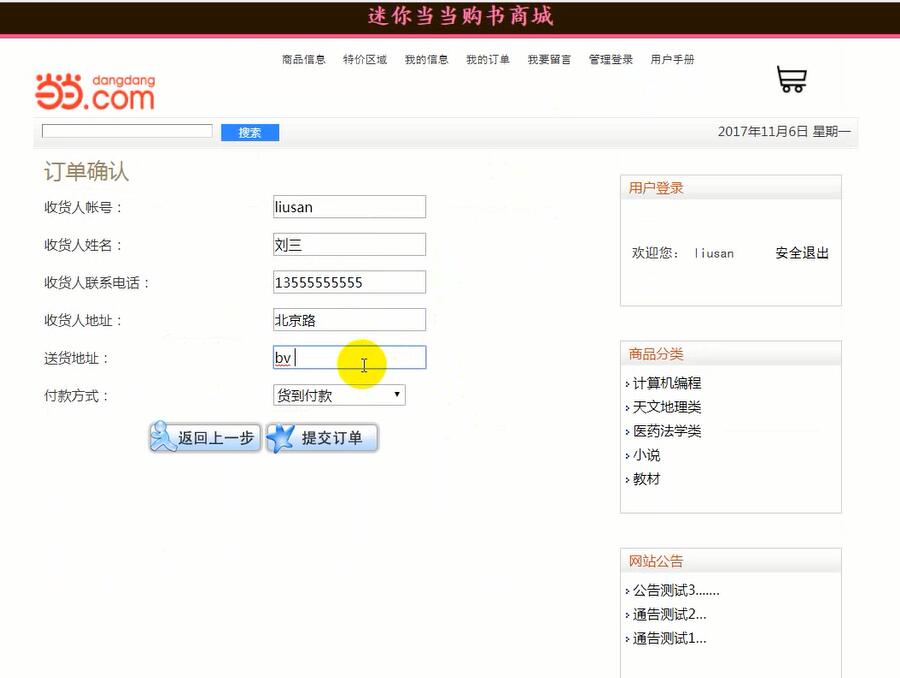The image size is (900, 678).
Task: Open the 管理登录 menu item
Action: pos(609,59)
